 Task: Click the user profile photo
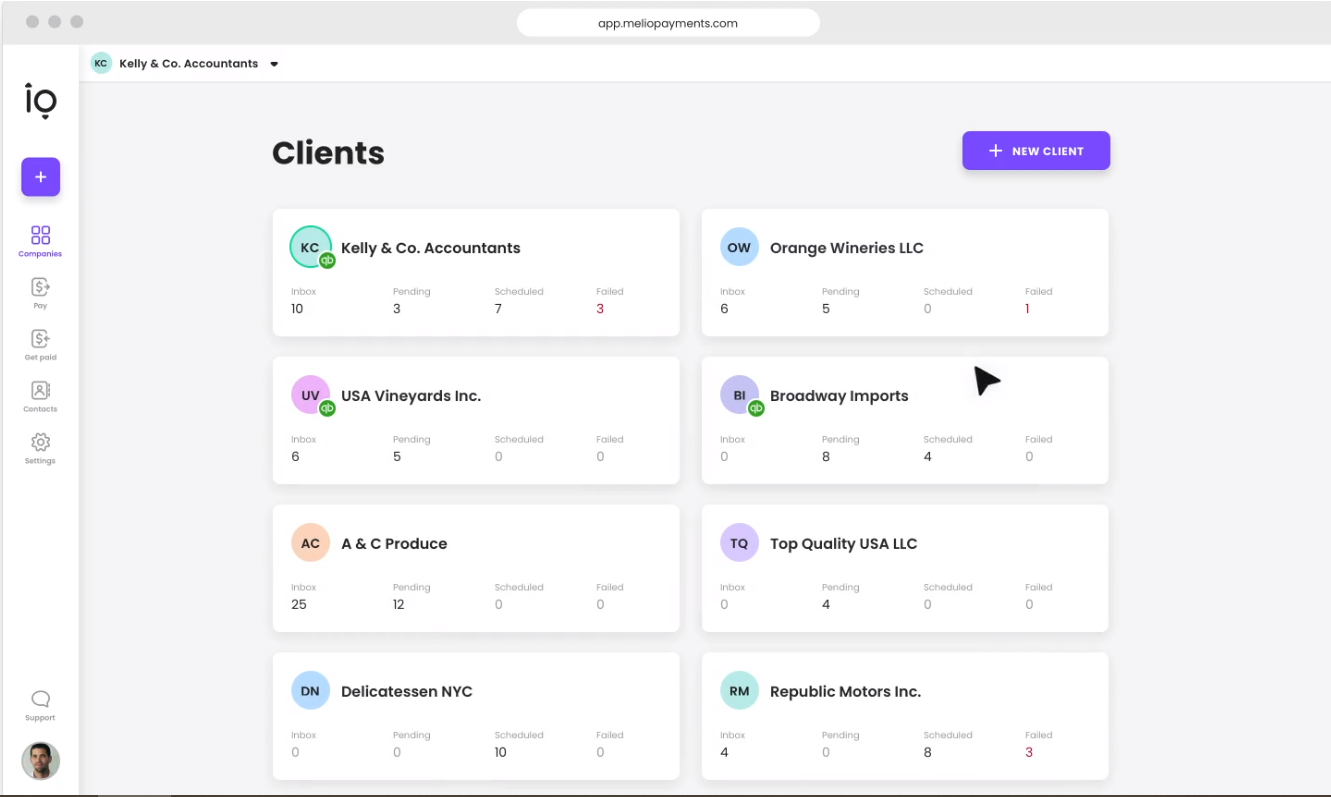click(x=41, y=761)
